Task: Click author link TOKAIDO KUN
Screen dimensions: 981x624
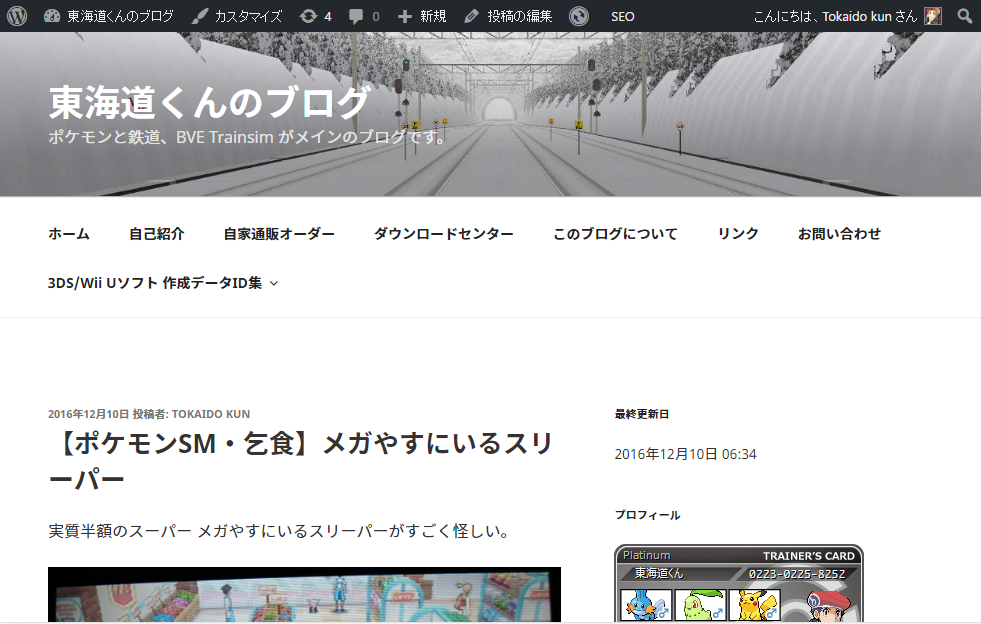Action: coord(210,414)
